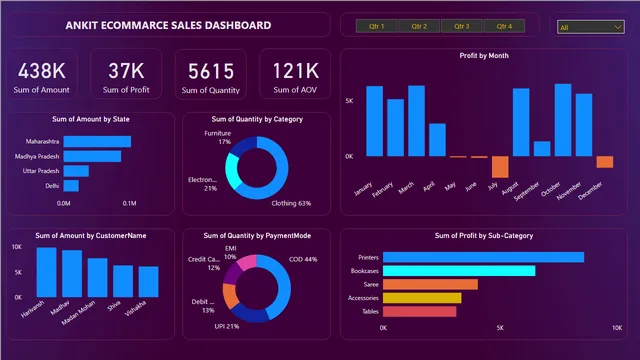
Task: Click the Debit 13% orange donut segment
Action: 229,295
